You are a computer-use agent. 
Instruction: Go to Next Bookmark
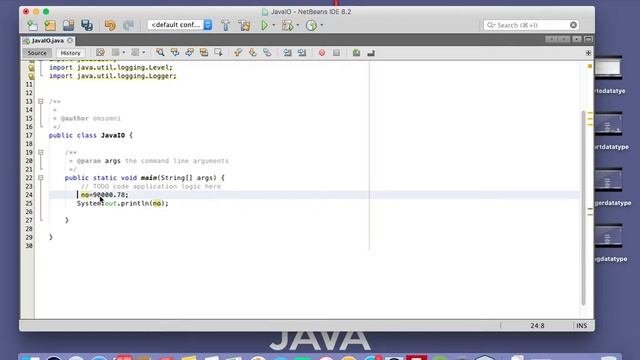point(252,53)
